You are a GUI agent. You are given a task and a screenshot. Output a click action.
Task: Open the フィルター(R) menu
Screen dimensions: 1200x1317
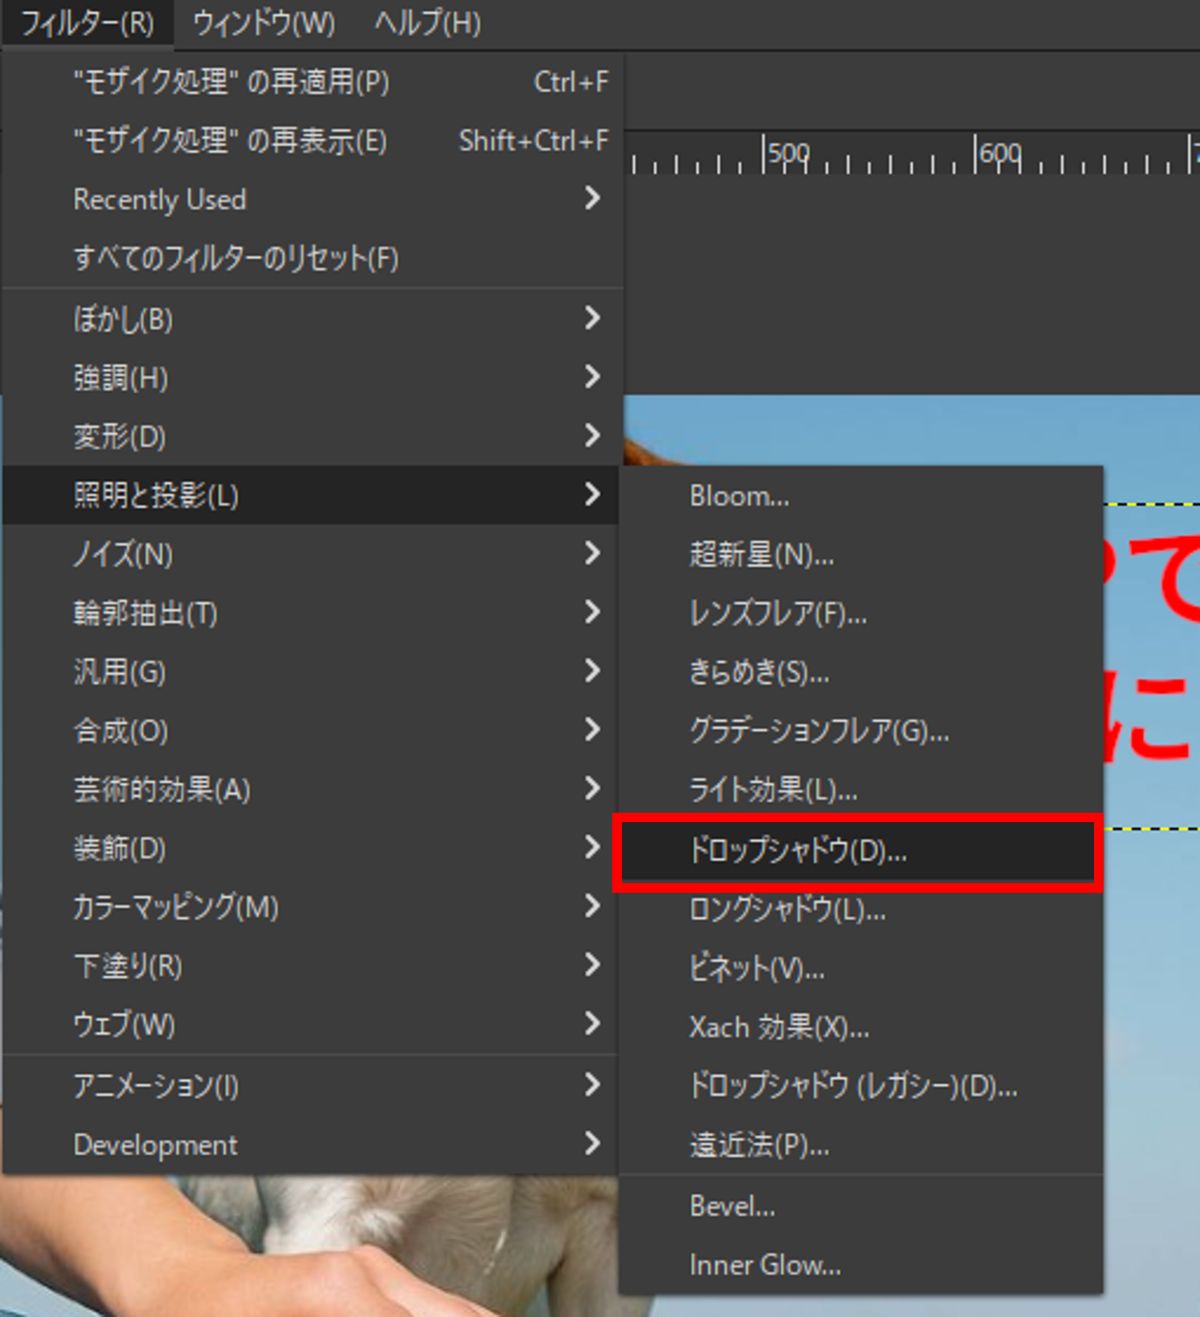coord(87,23)
